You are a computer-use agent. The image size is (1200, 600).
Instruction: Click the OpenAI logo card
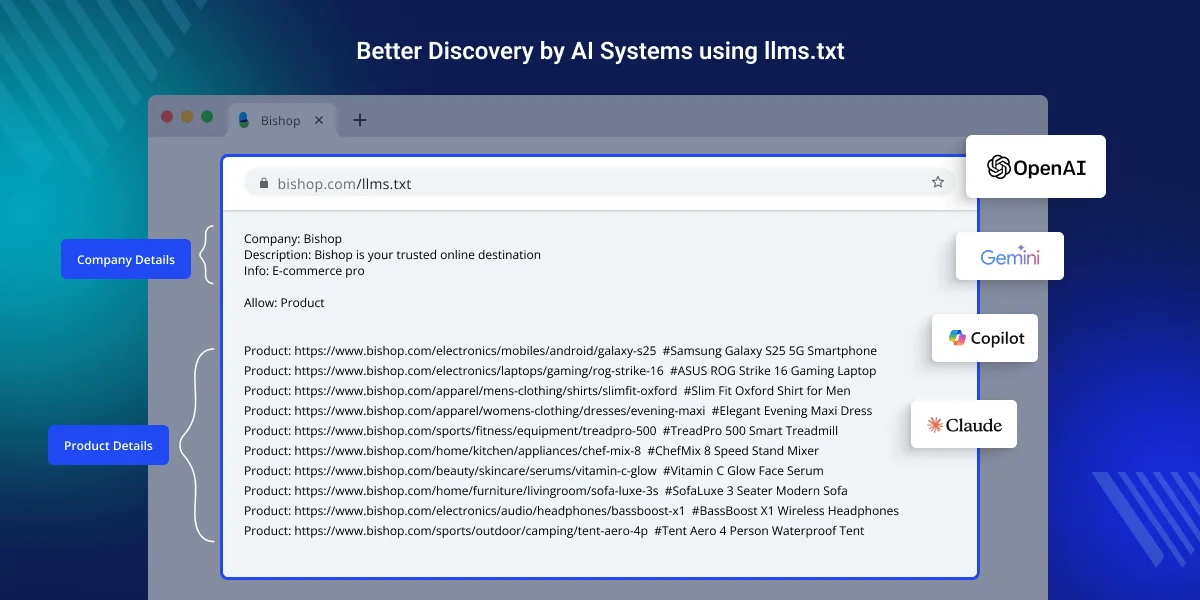pos(1035,167)
